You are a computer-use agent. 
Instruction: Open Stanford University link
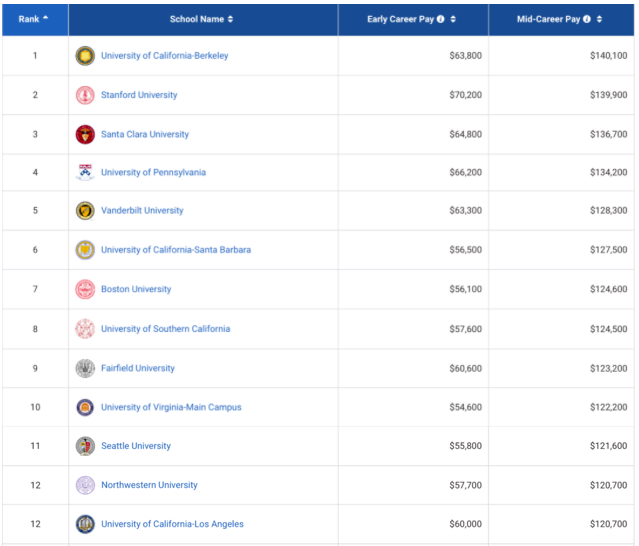[139, 95]
